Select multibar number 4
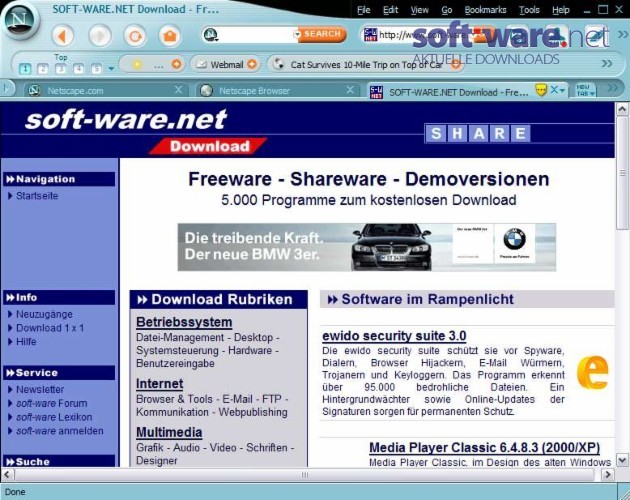 78,69
